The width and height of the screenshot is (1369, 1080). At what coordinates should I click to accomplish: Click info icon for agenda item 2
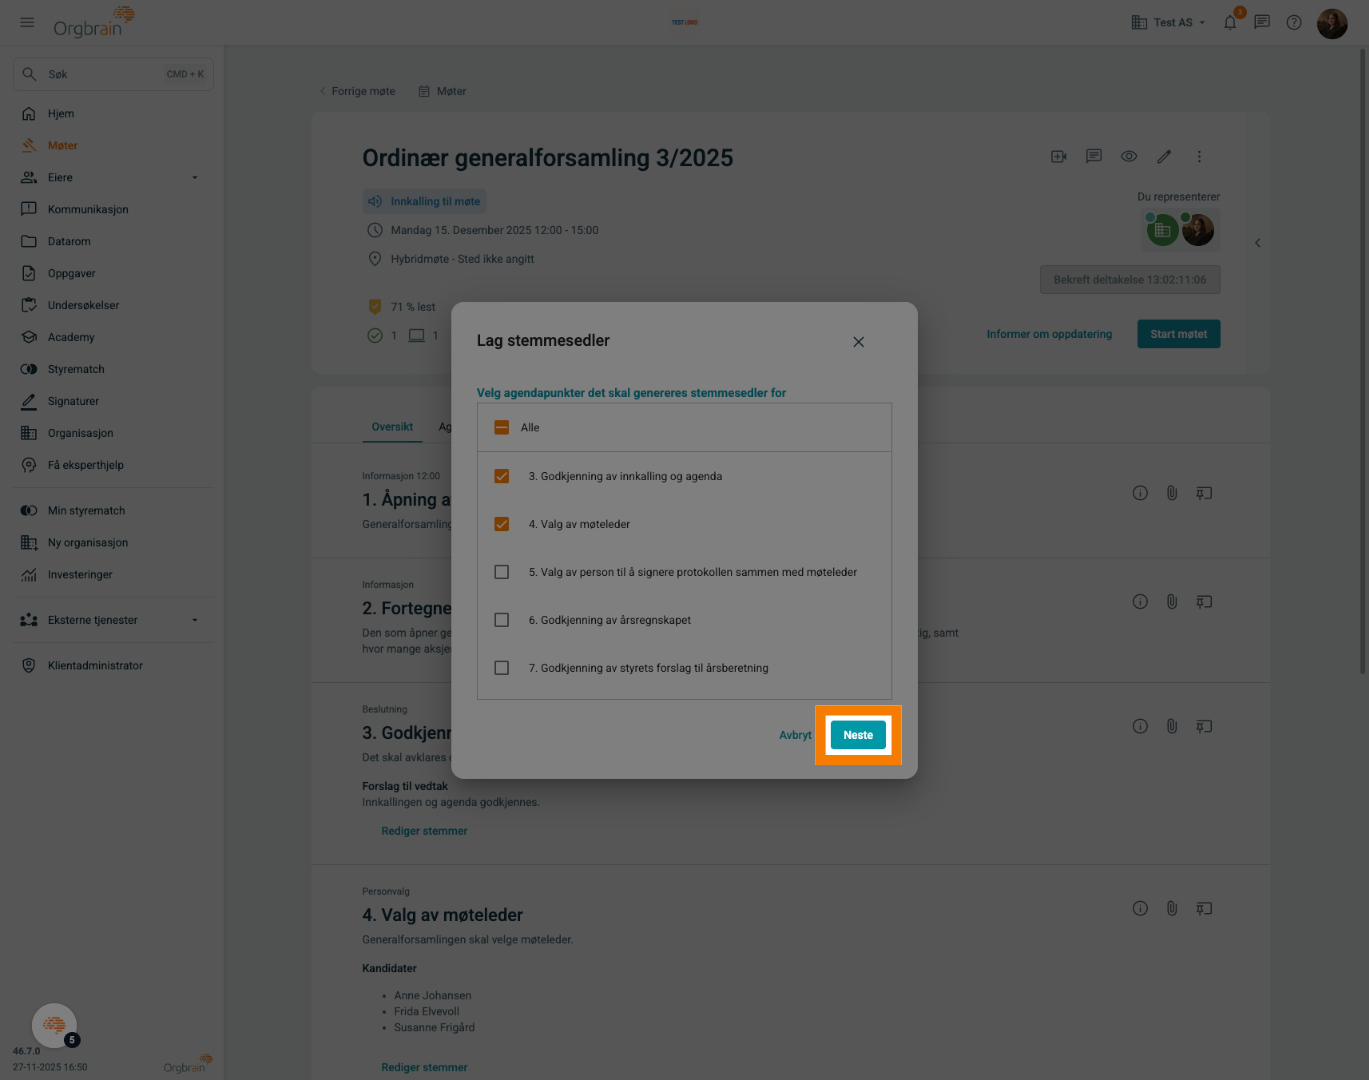point(1140,602)
